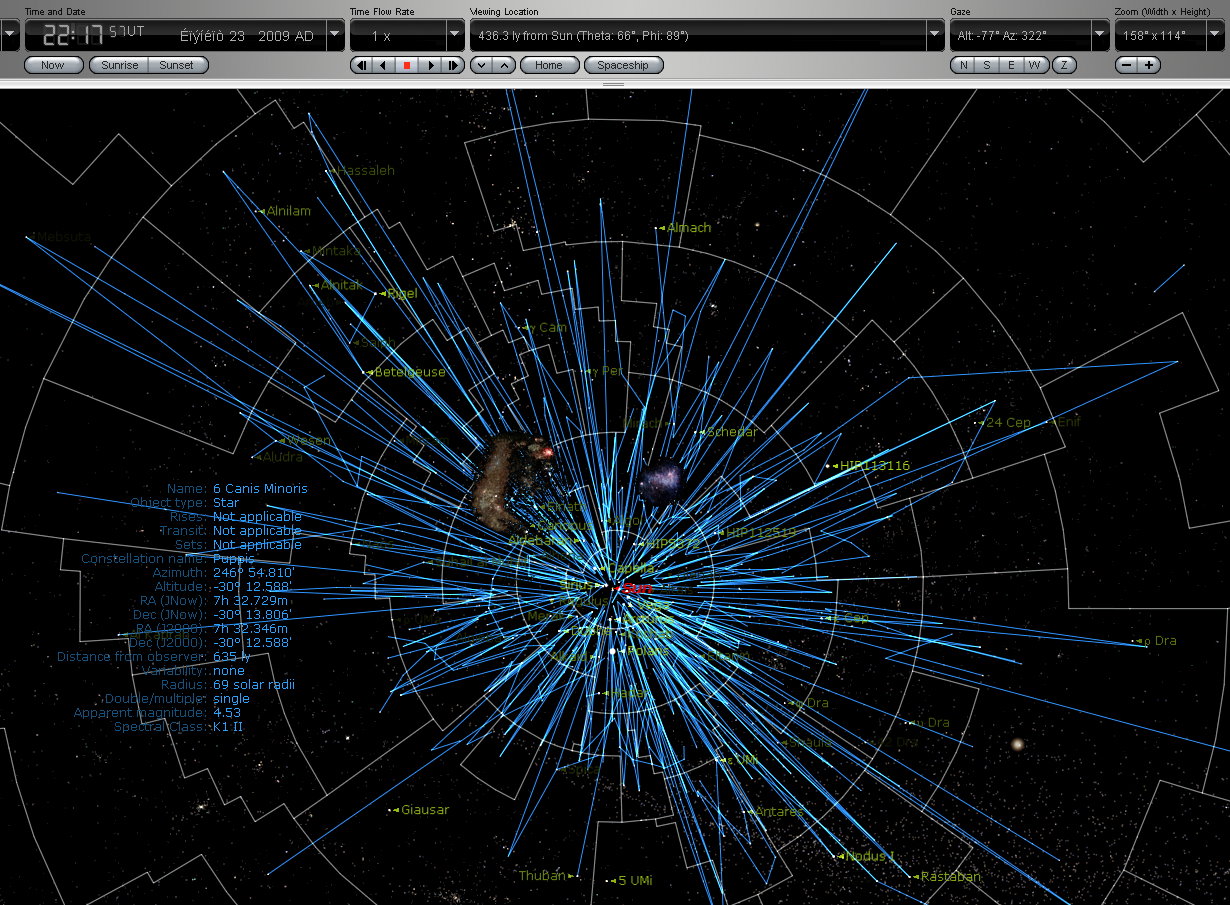Select the star labeled Alnilam
The image size is (1230, 905).
pos(289,211)
